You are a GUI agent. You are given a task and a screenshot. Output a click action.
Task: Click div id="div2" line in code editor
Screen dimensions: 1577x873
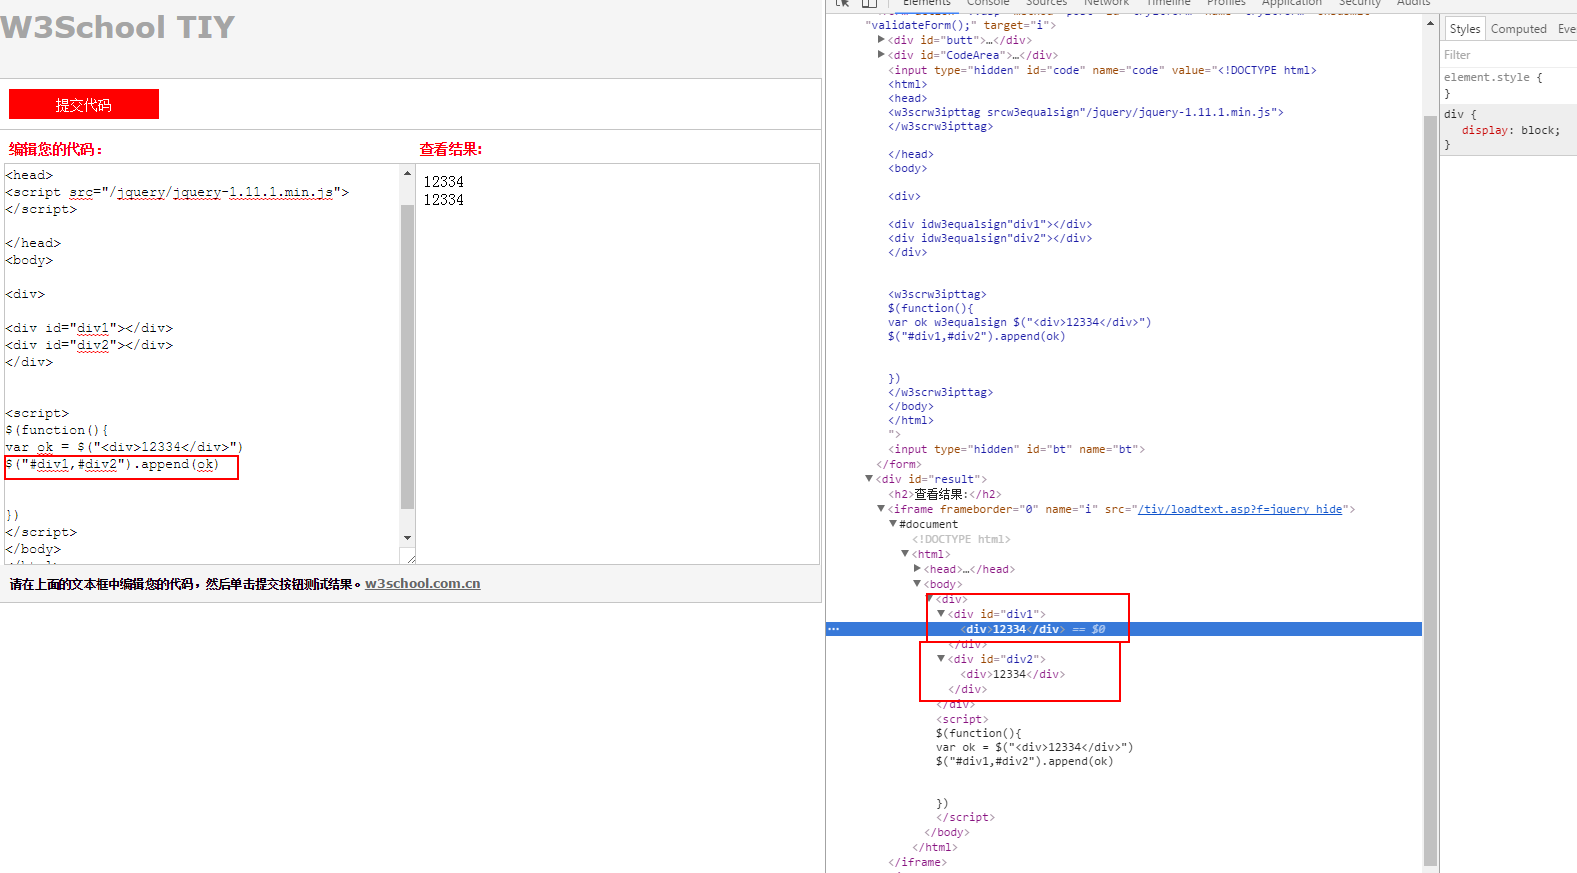tap(89, 345)
